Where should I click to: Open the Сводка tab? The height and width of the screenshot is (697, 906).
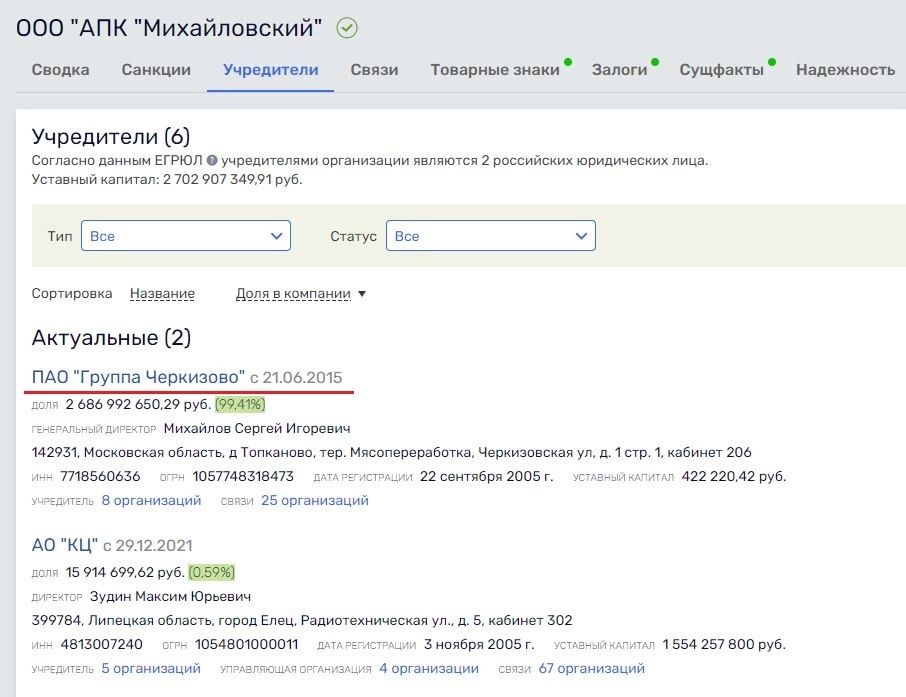tap(60, 70)
